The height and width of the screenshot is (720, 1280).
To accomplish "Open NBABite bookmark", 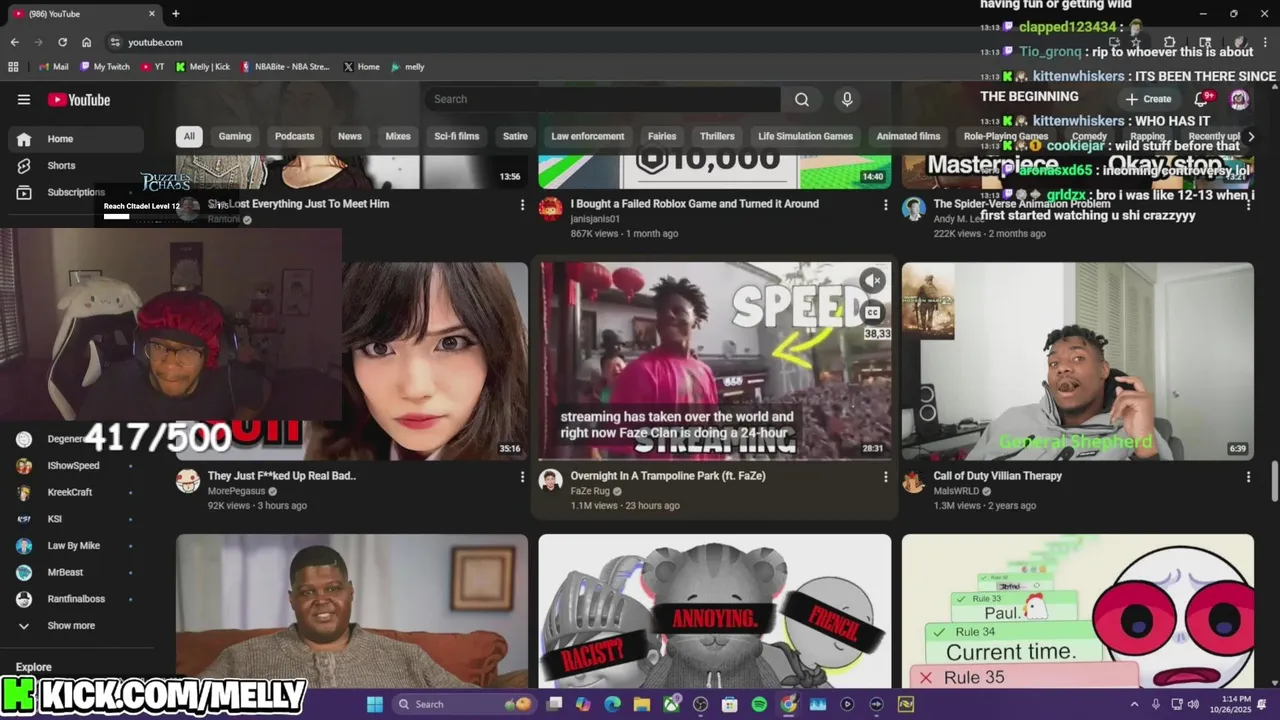I will (x=284, y=67).
